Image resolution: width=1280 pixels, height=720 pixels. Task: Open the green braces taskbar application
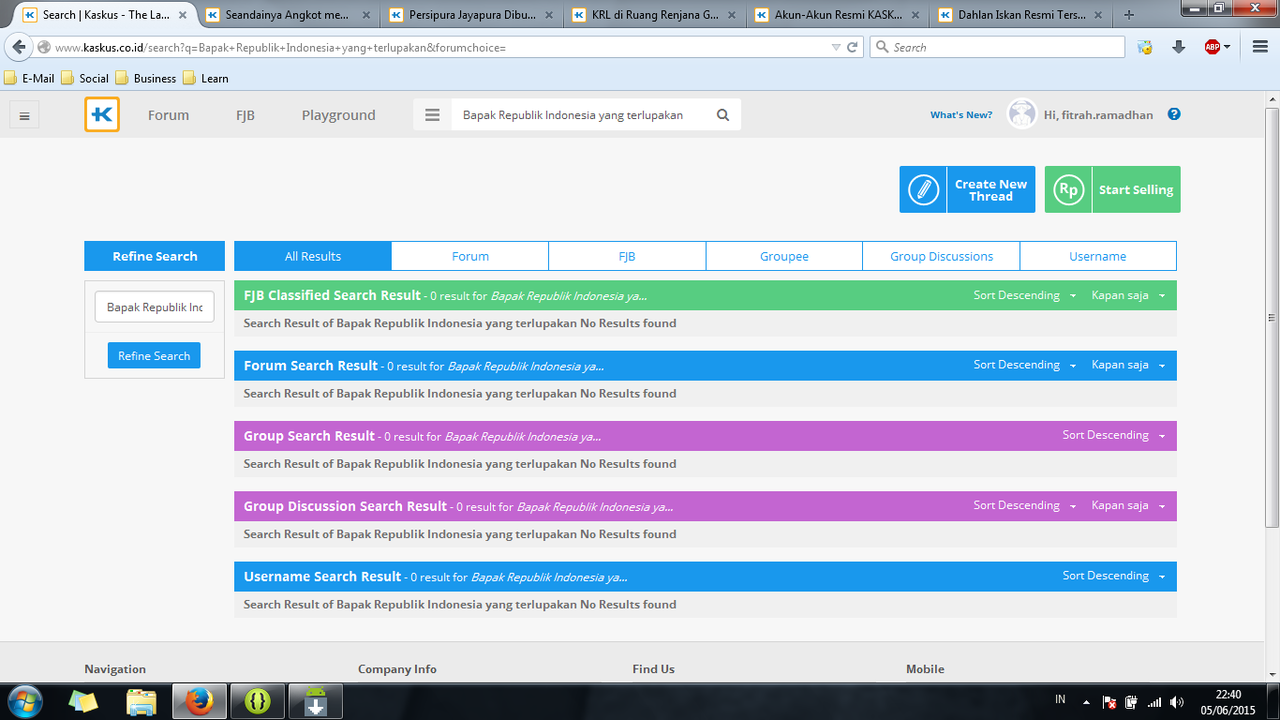pyautogui.click(x=258, y=702)
